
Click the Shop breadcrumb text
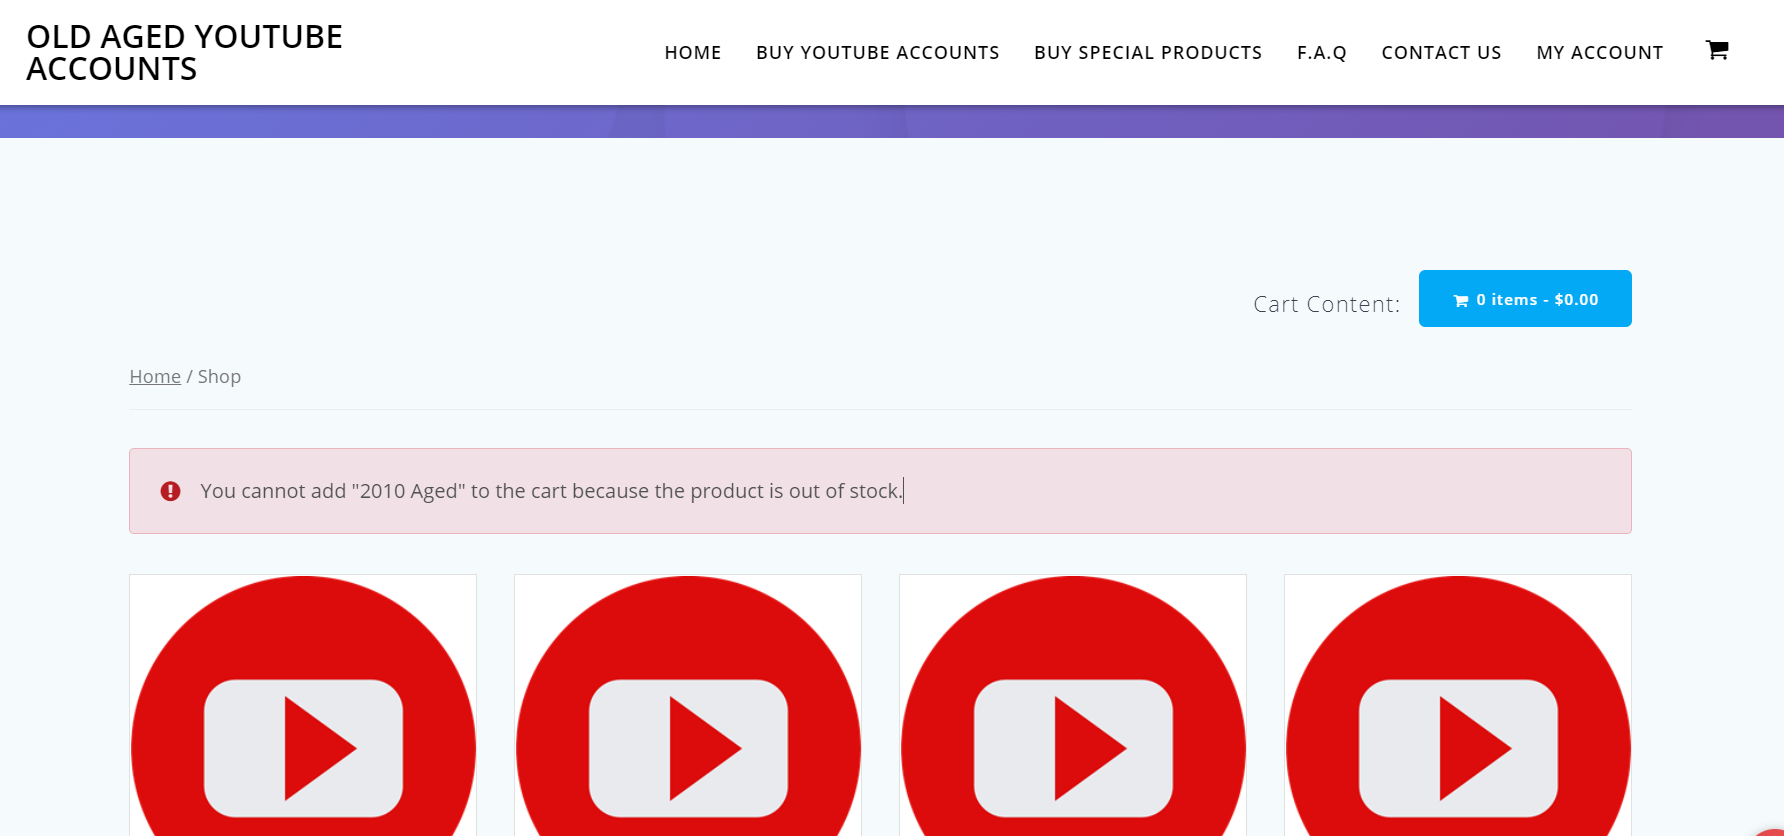coord(219,377)
